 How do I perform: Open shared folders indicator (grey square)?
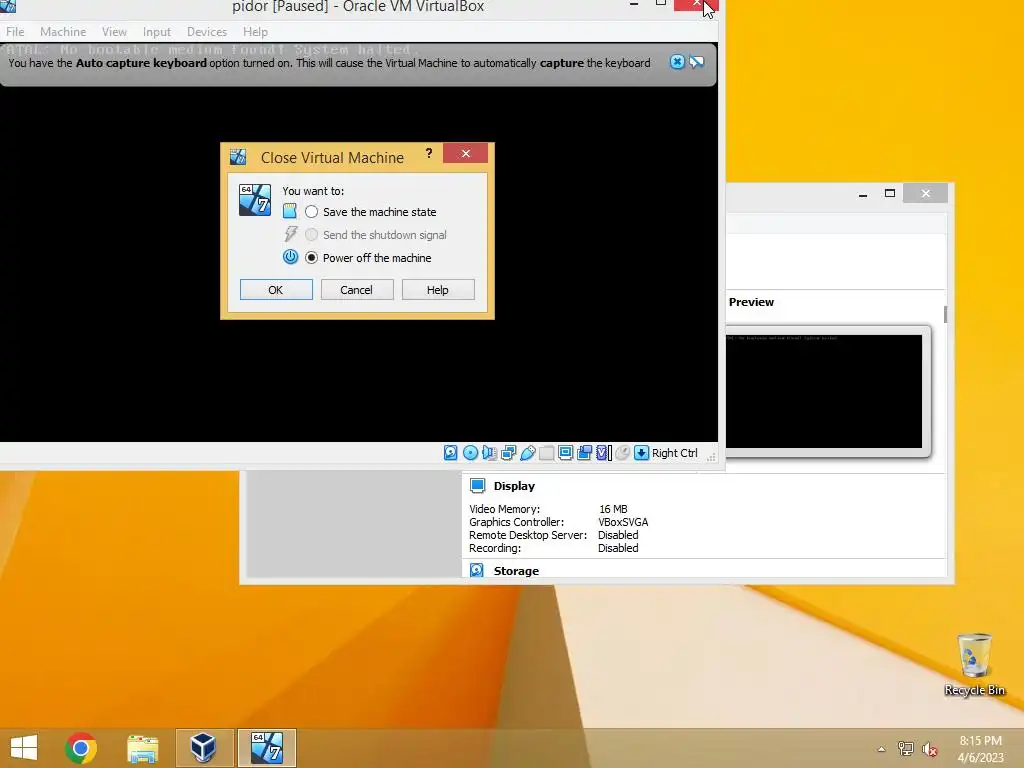[x=547, y=453]
